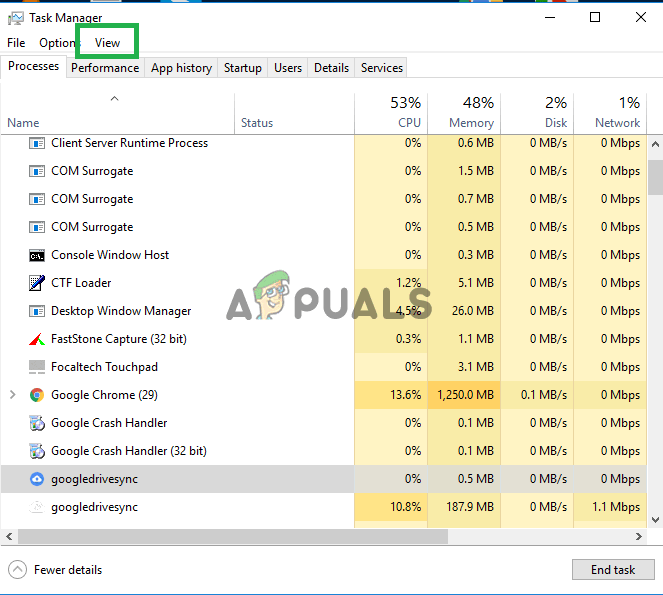This screenshot has height=595, width=663.
Task: Minimize the Task Manager window
Action: 550,17
